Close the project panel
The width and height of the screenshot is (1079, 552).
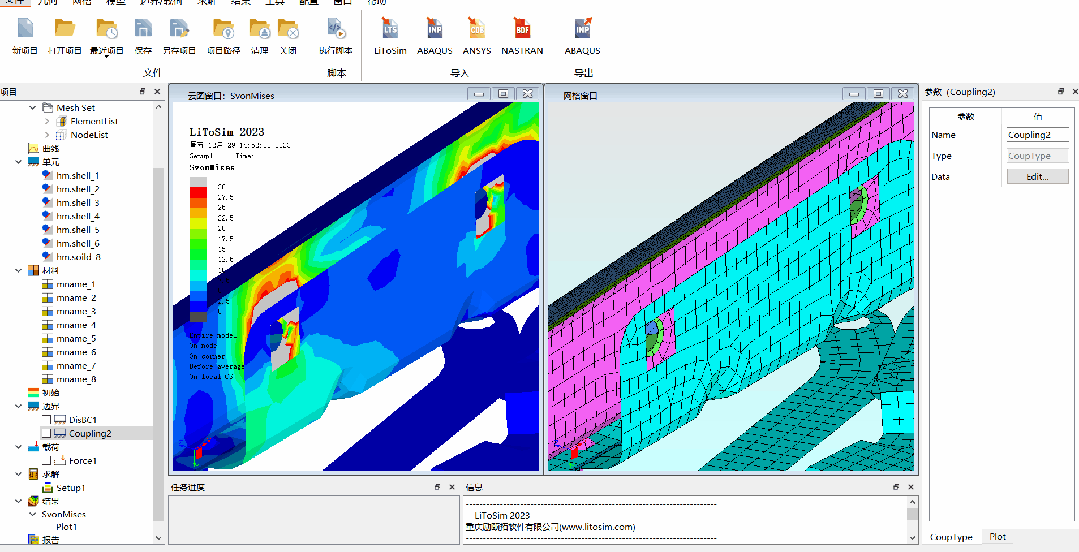(x=157, y=92)
